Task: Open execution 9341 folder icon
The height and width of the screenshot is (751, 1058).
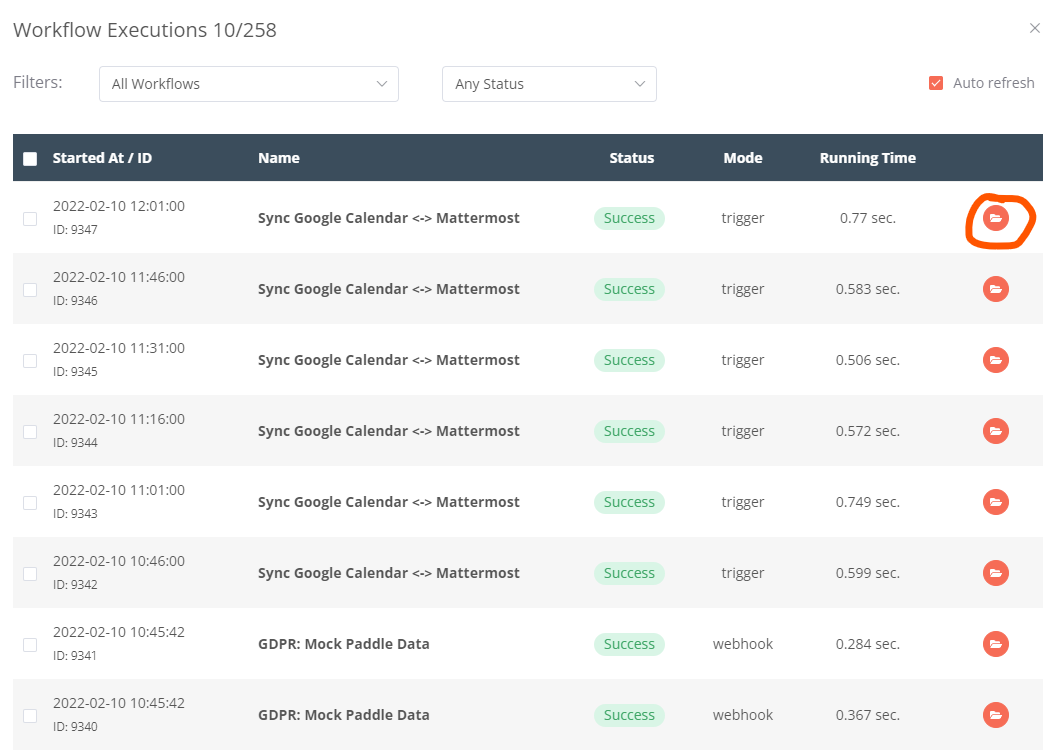Action: click(x=995, y=644)
